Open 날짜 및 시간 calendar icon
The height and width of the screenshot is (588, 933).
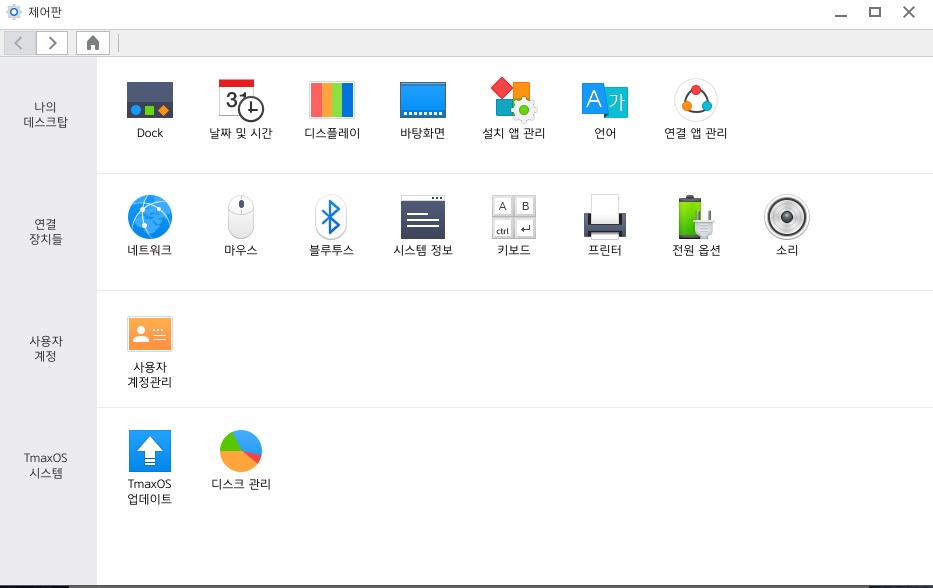click(x=241, y=101)
